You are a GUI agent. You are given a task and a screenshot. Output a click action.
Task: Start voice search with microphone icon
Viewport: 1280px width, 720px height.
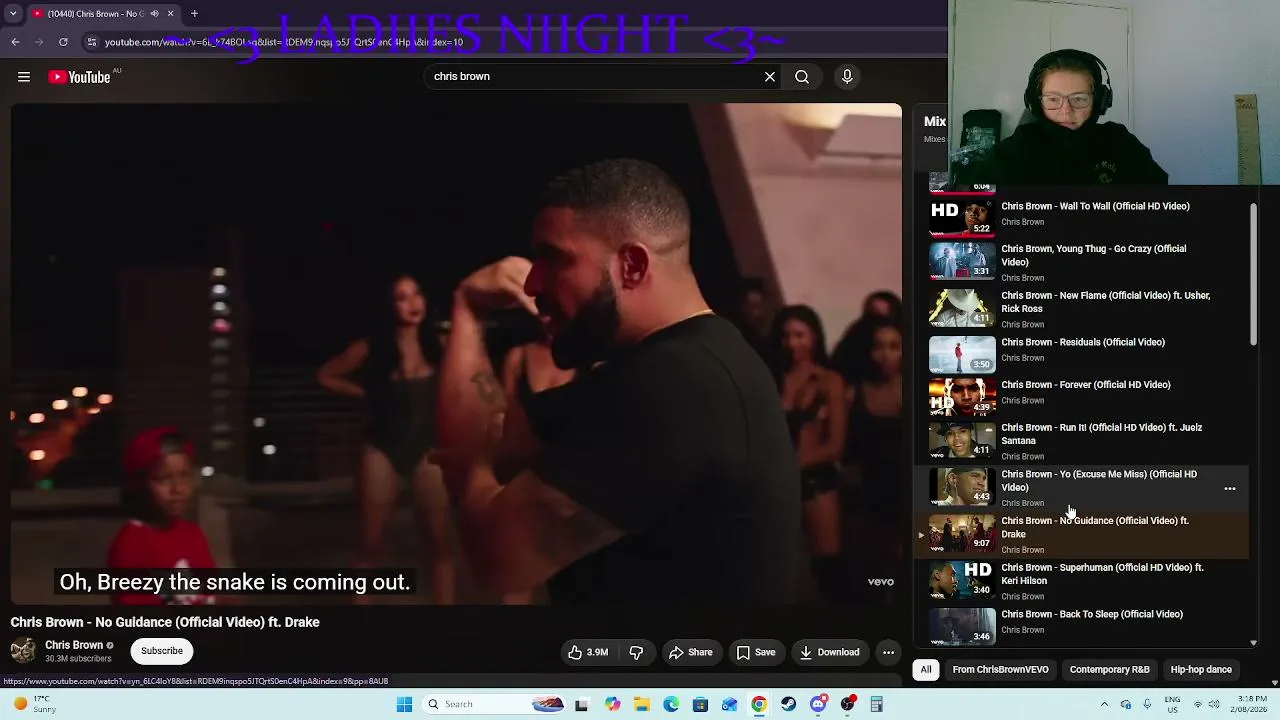coord(847,77)
